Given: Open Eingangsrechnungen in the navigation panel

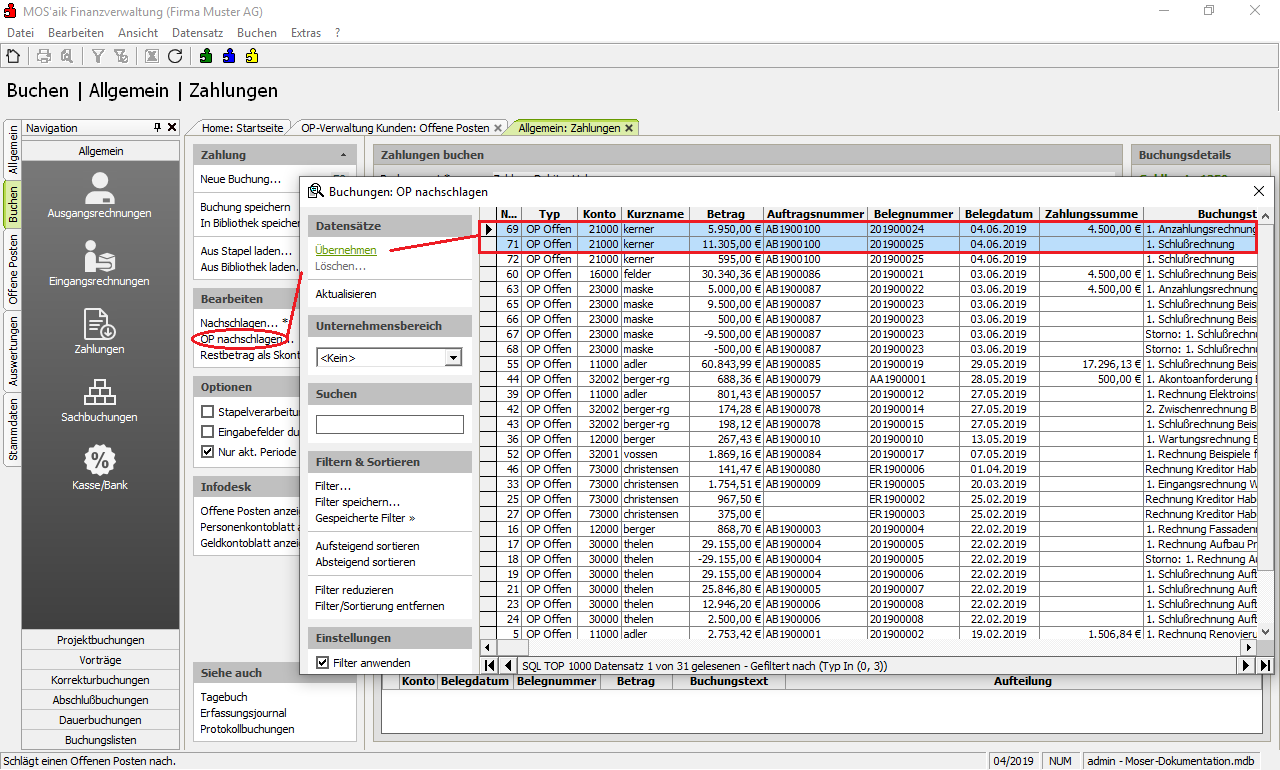Looking at the screenshot, I should (99, 263).
